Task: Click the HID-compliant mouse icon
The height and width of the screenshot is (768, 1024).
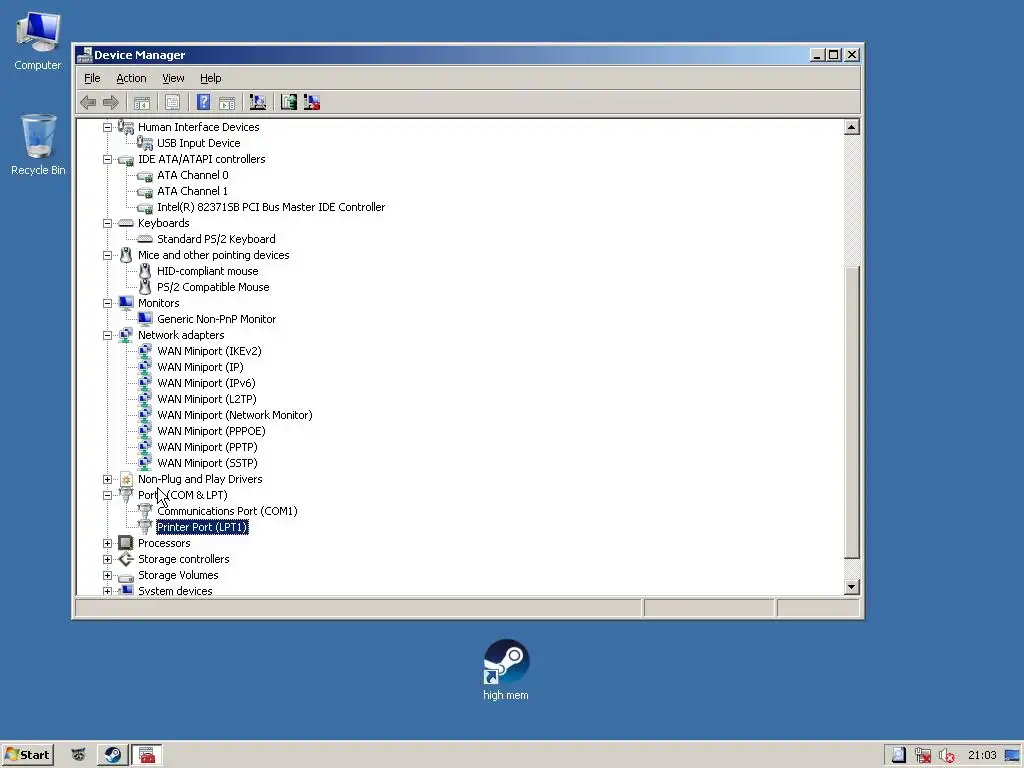Action: (145, 271)
